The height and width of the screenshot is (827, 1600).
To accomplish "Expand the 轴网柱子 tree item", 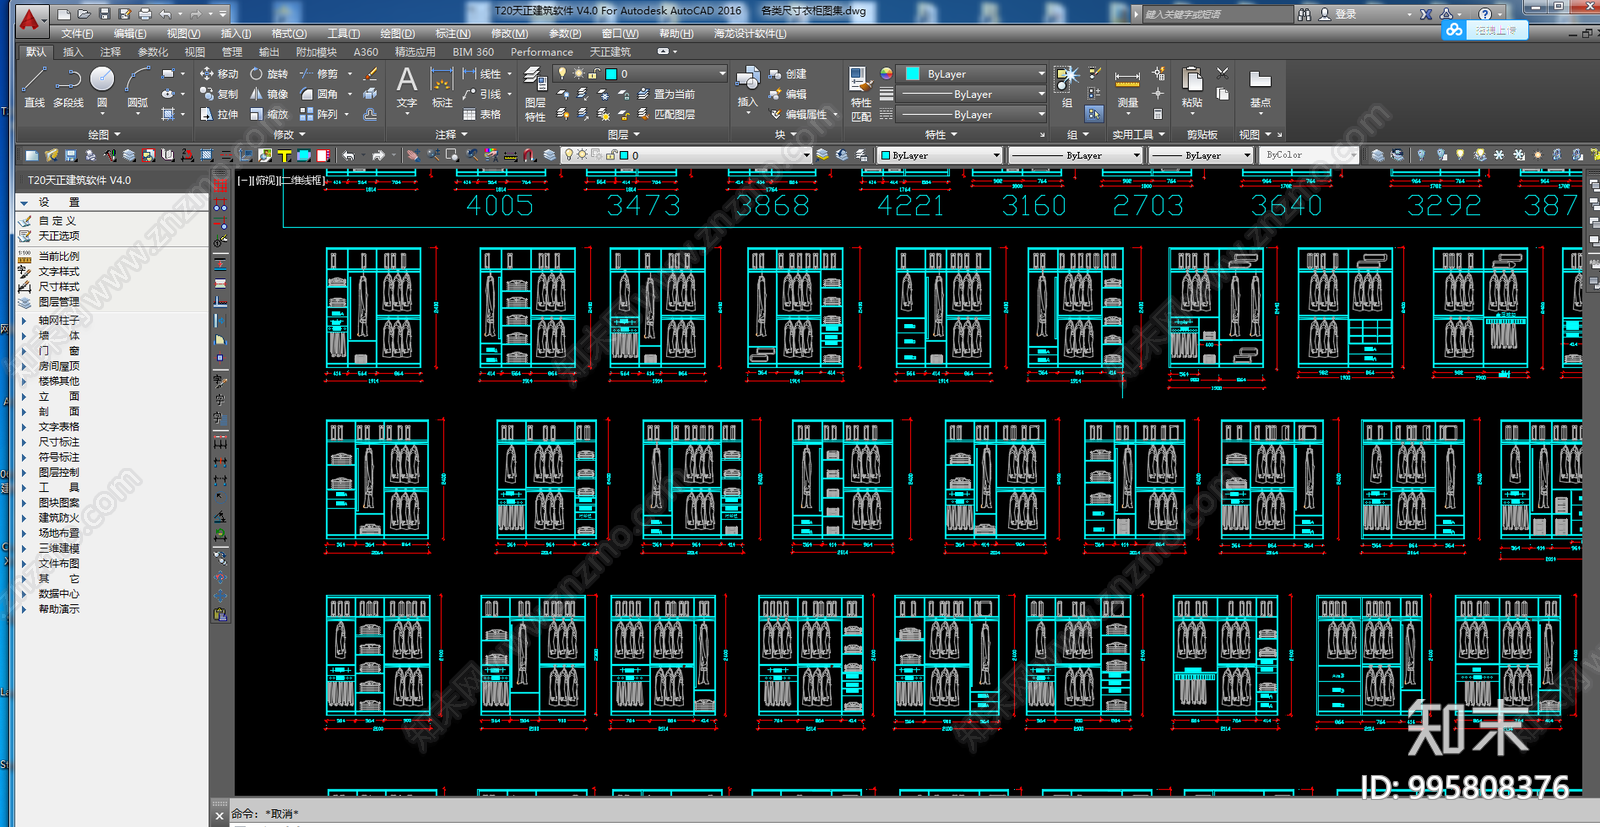I will (24, 321).
